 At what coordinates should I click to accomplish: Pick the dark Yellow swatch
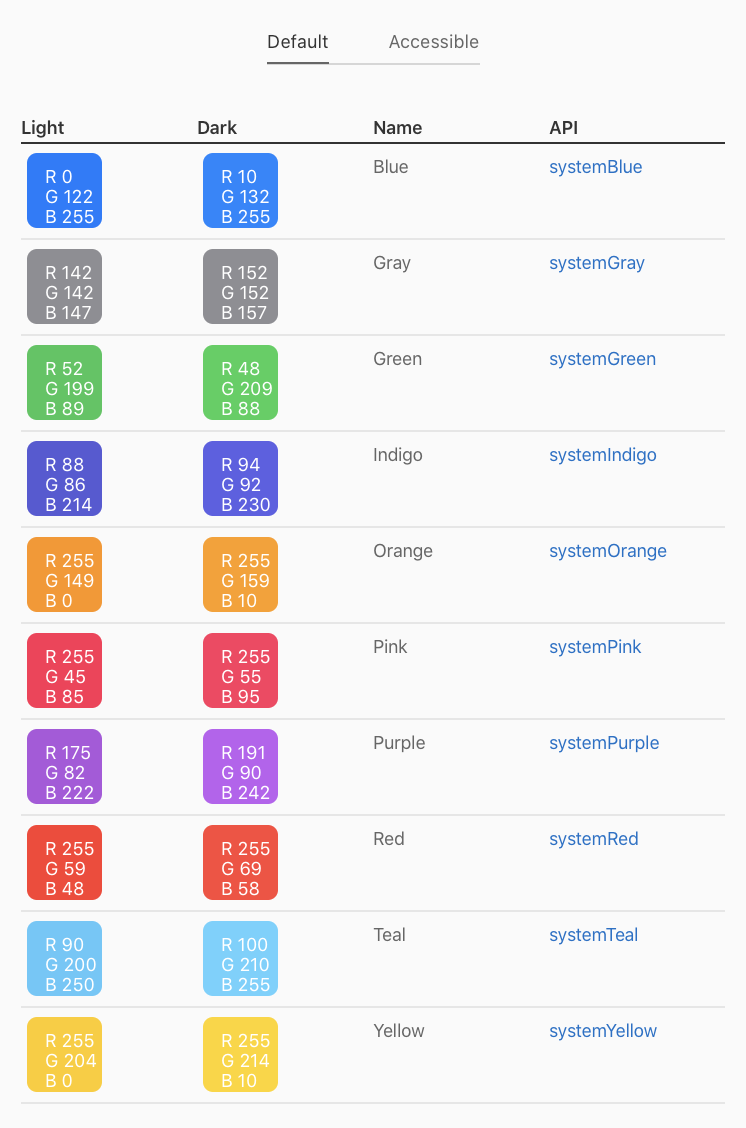point(240,1054)
